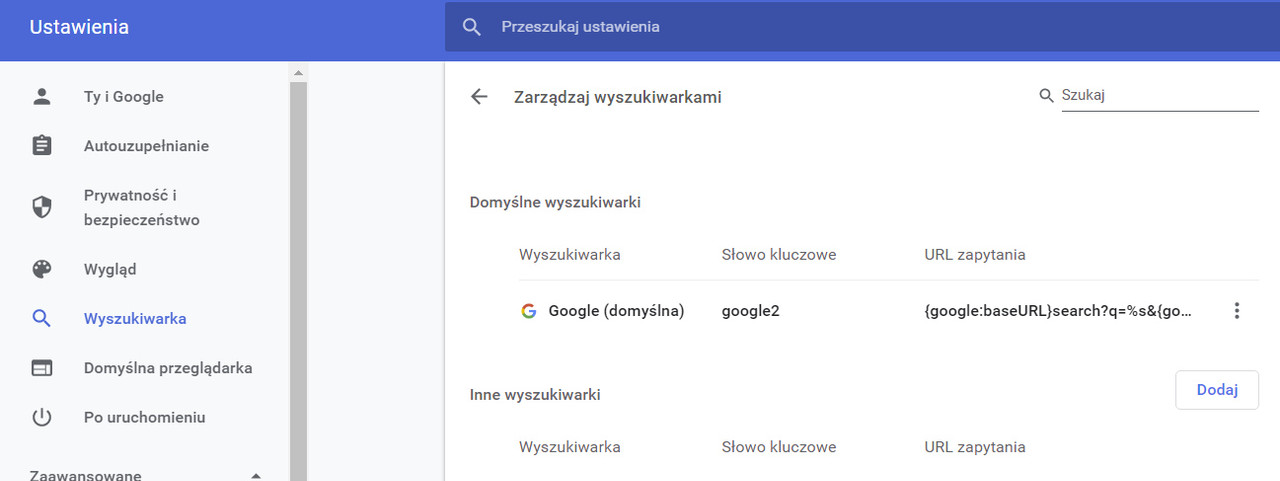The height and width of the screenshot is (481, 1280).
Task: Click the Inne wyszukiwarki section heading
Action: click(535, 394)
